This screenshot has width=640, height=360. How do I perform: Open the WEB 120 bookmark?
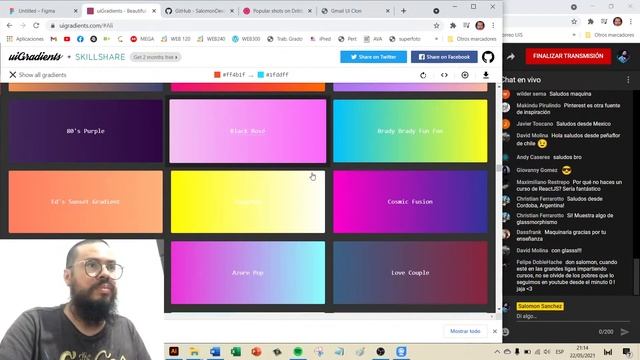point(176,39)
